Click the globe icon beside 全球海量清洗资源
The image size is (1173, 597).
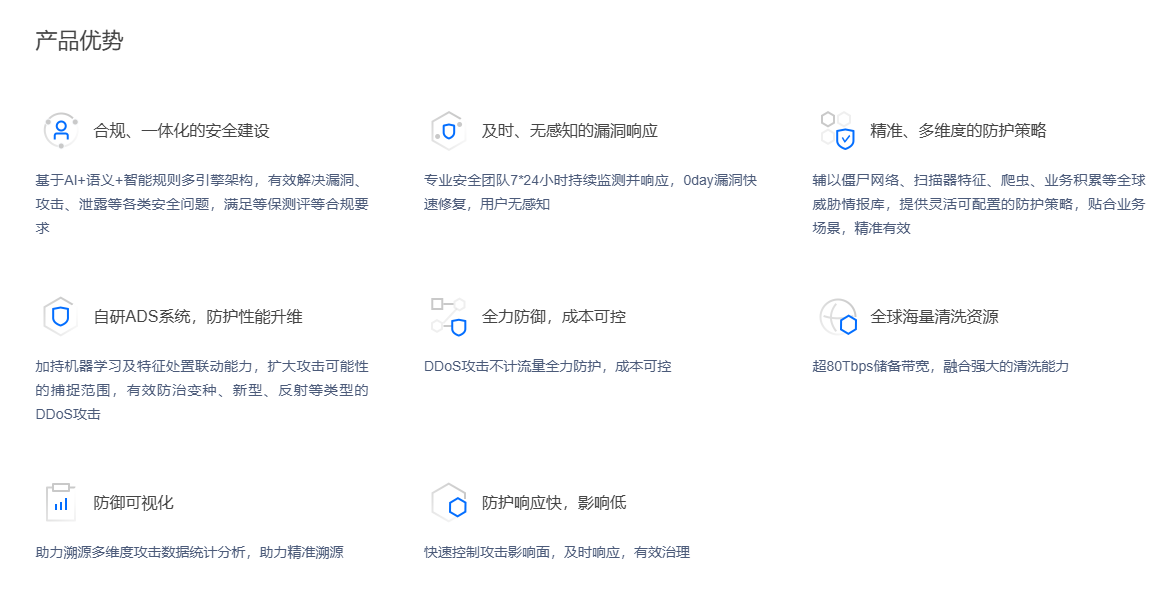838,317
